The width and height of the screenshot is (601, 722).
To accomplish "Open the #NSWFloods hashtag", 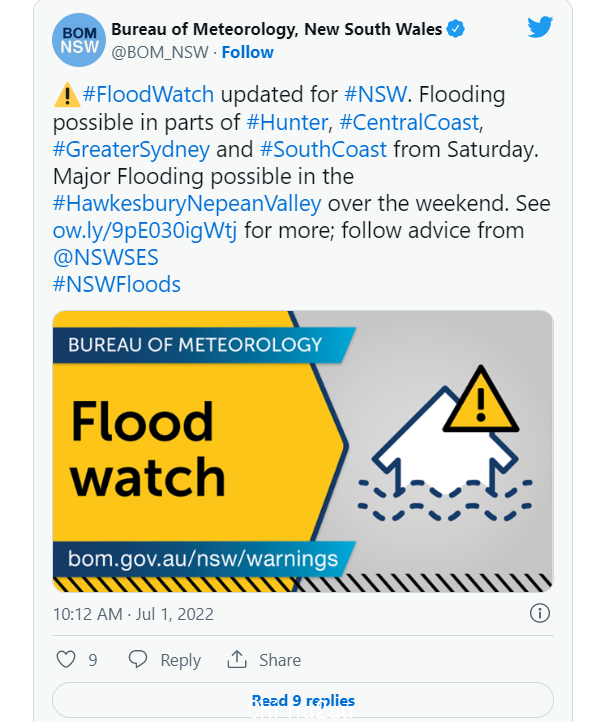I will coord(117,284).
